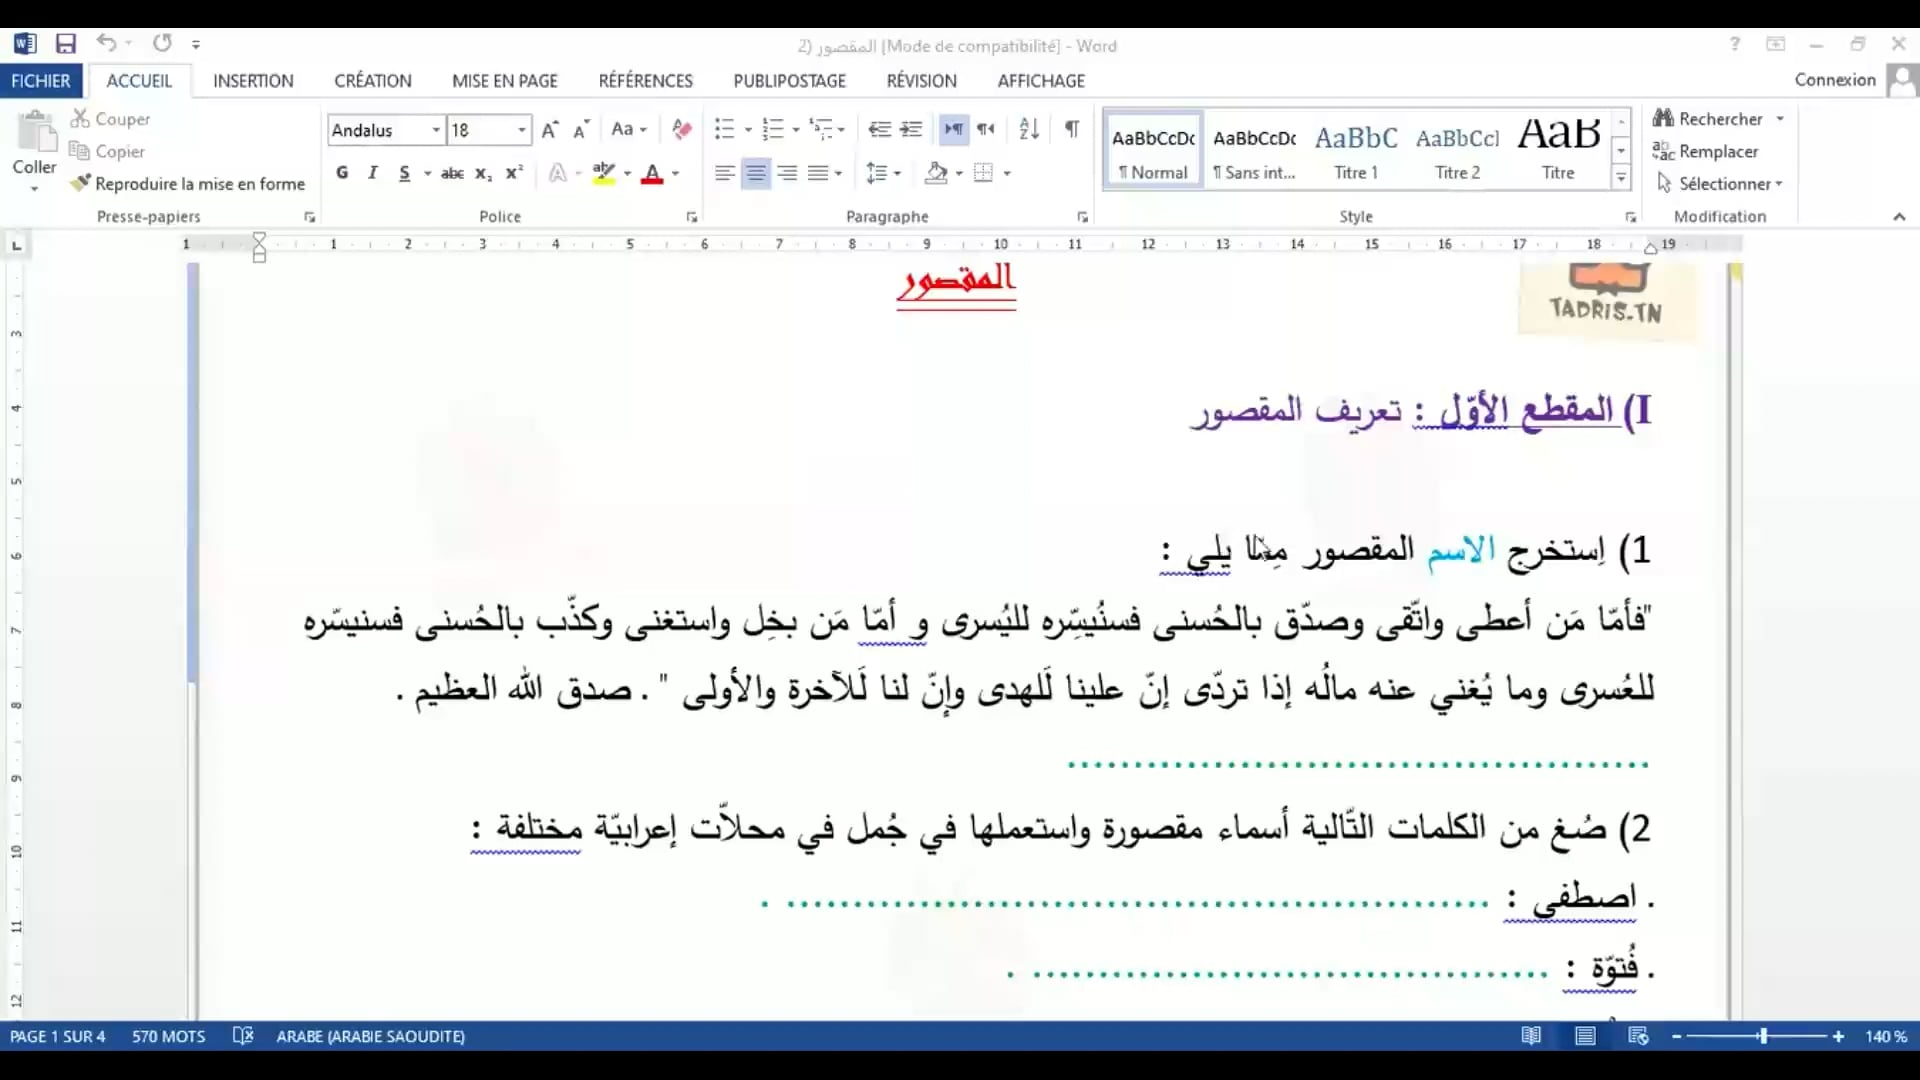Click the clear formatting eraser icon
This screenshot has height=1080, width=1920.
(x=682, y=129)
